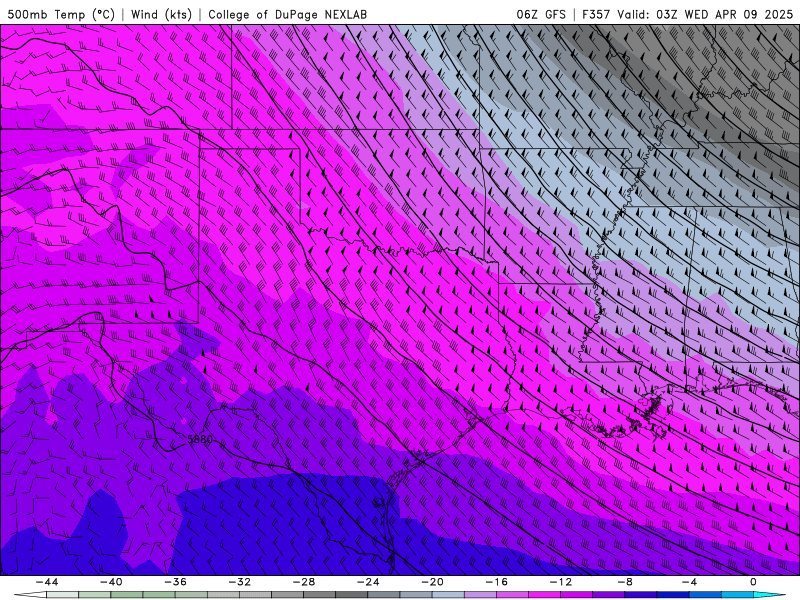Click the 'College of DuPage NEXLAB' text
The height and width of the screenshot is (600, 800).
pyautogui.click(x=287, y=14)
